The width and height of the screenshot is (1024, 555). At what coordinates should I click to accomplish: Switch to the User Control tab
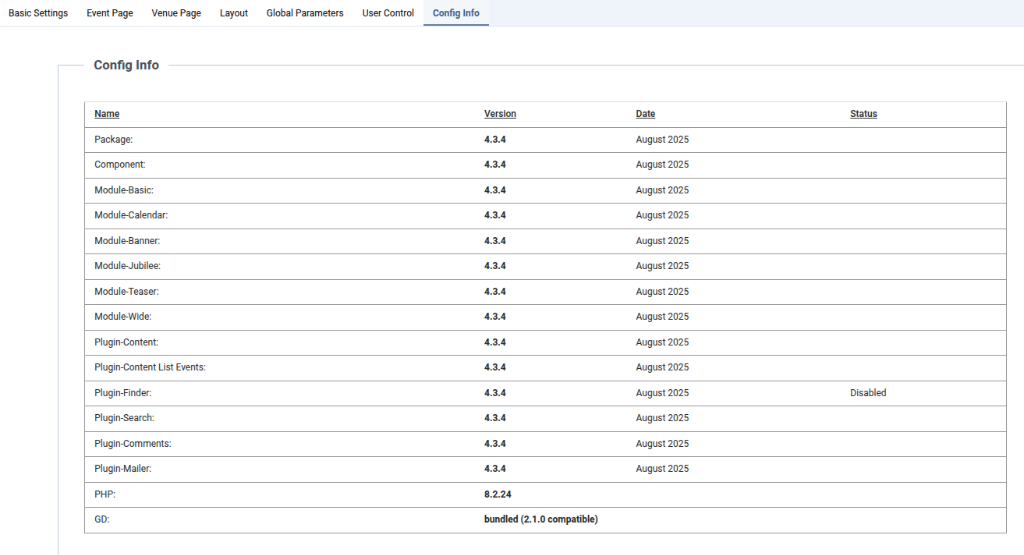point(388,13)
